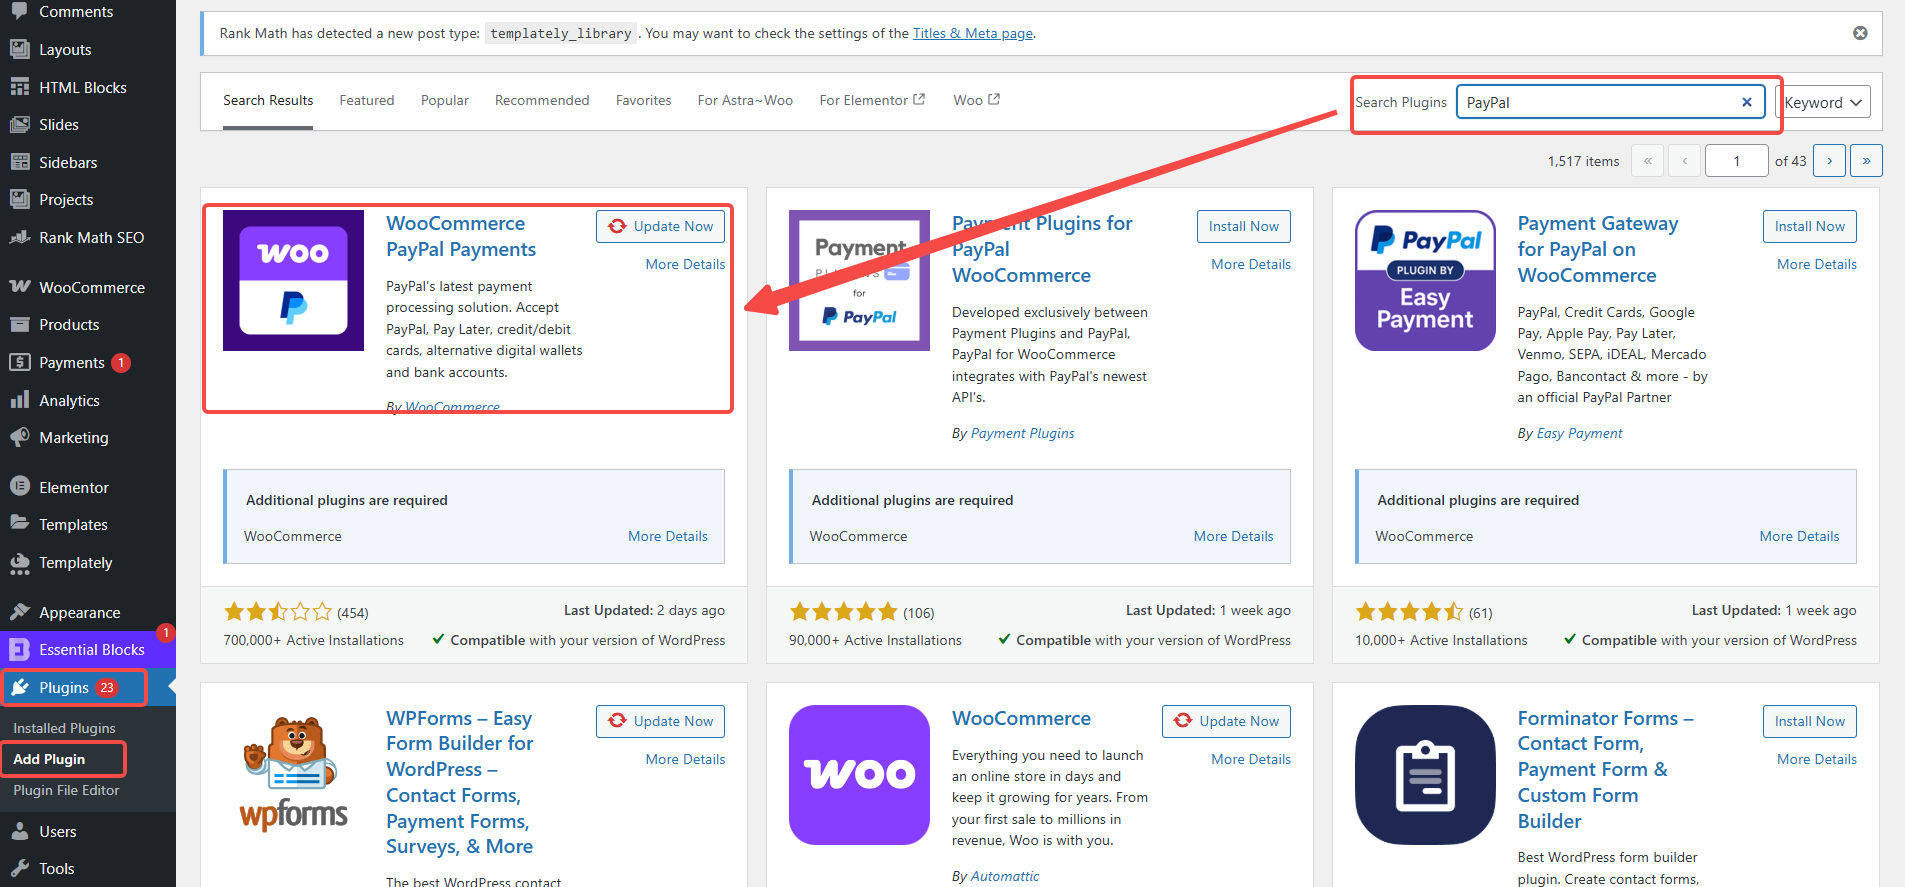
Task: Install Payment Plugins for PayPal WooCommerce
Action: 1244,226
